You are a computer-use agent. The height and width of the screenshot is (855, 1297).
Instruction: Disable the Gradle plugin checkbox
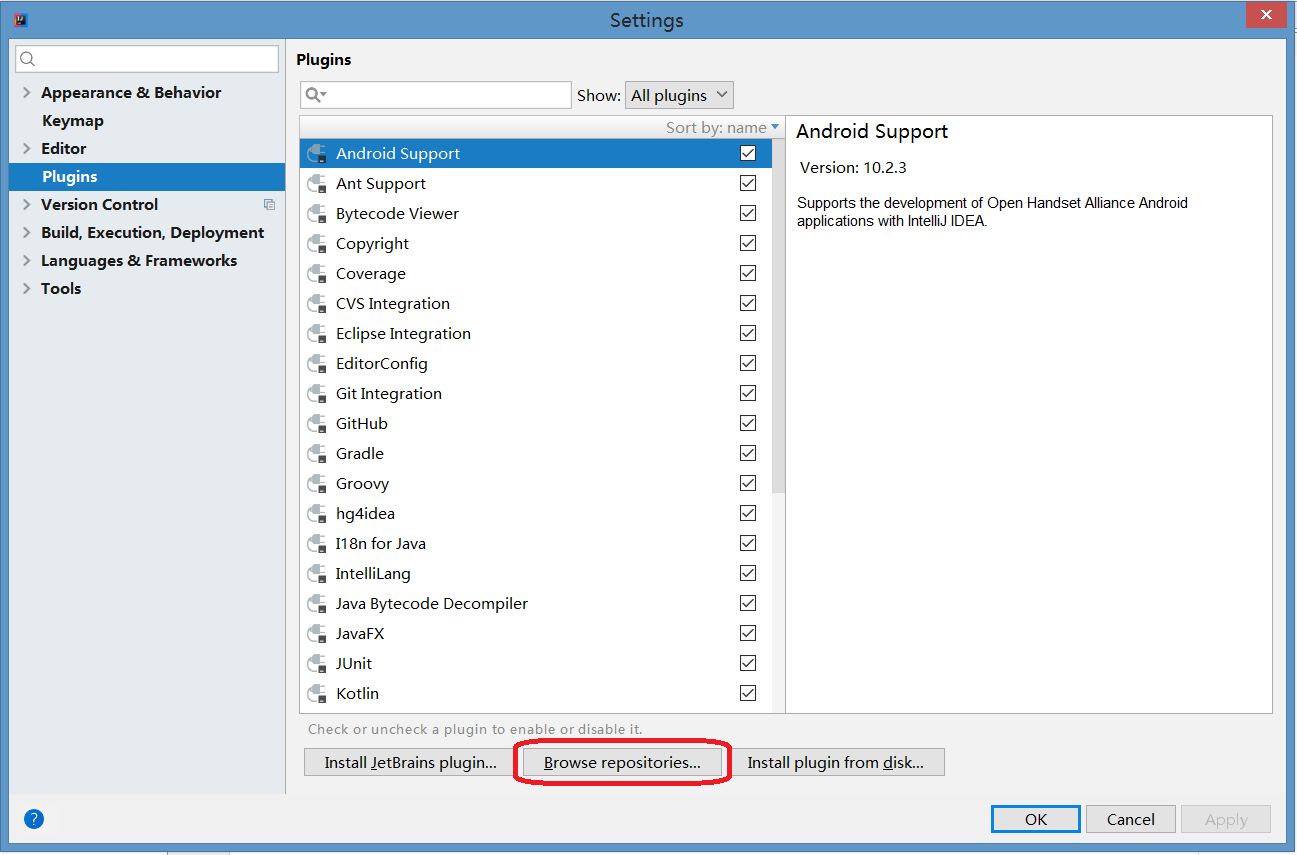click(x=748, y=453)
